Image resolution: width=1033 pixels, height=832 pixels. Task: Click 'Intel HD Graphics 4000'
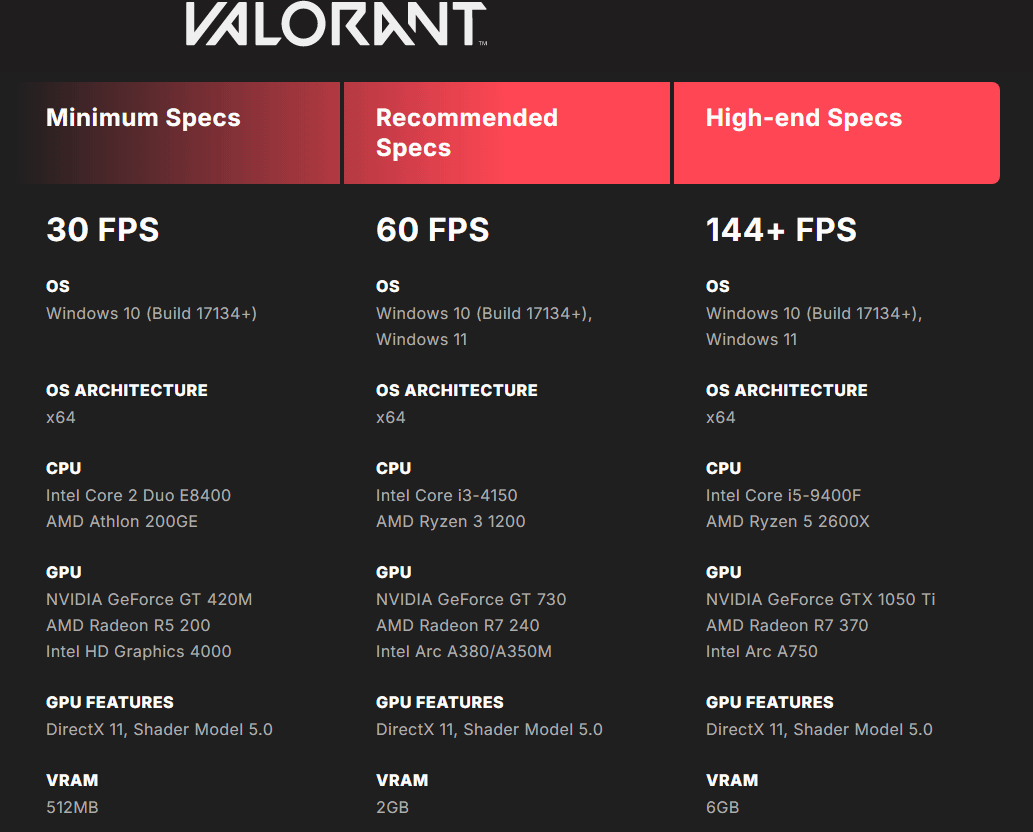click(x=138, y=652)
